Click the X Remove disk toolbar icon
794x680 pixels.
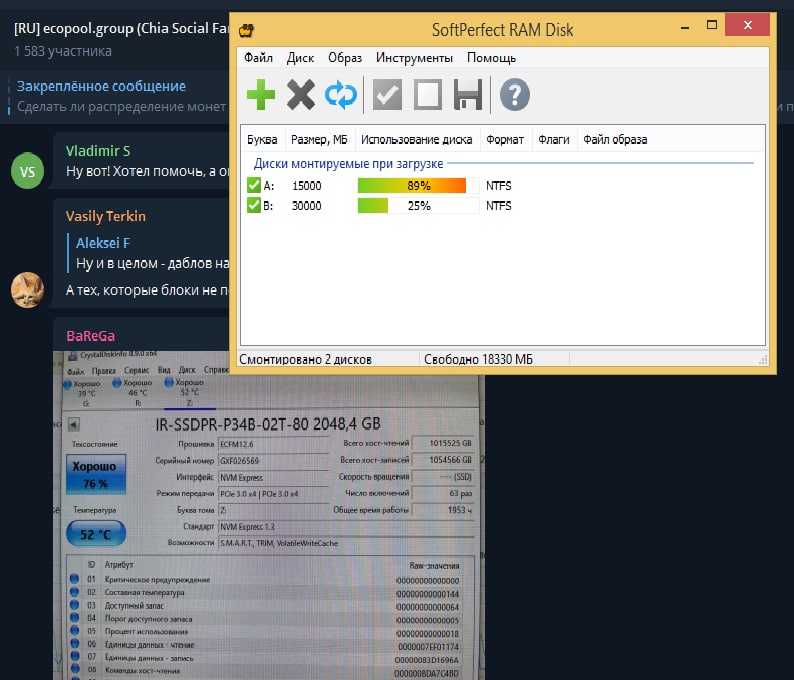tap(301, 95)
